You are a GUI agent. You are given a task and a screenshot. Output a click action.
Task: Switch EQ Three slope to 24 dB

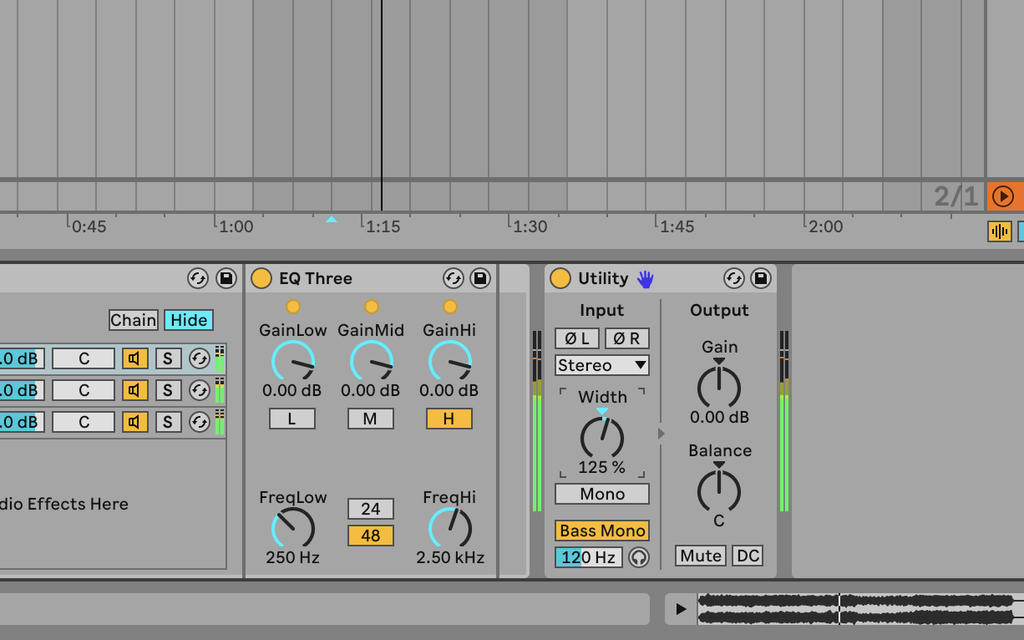click(369, 508)
